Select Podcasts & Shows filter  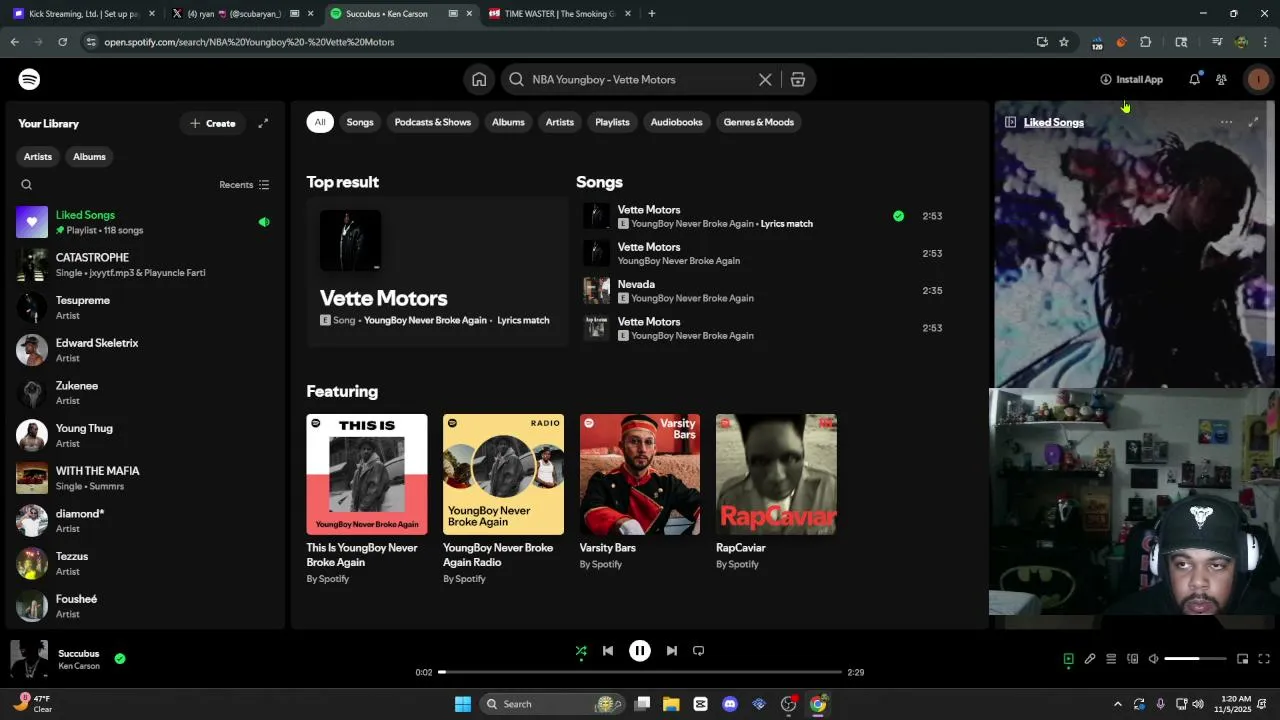point(432,122)
